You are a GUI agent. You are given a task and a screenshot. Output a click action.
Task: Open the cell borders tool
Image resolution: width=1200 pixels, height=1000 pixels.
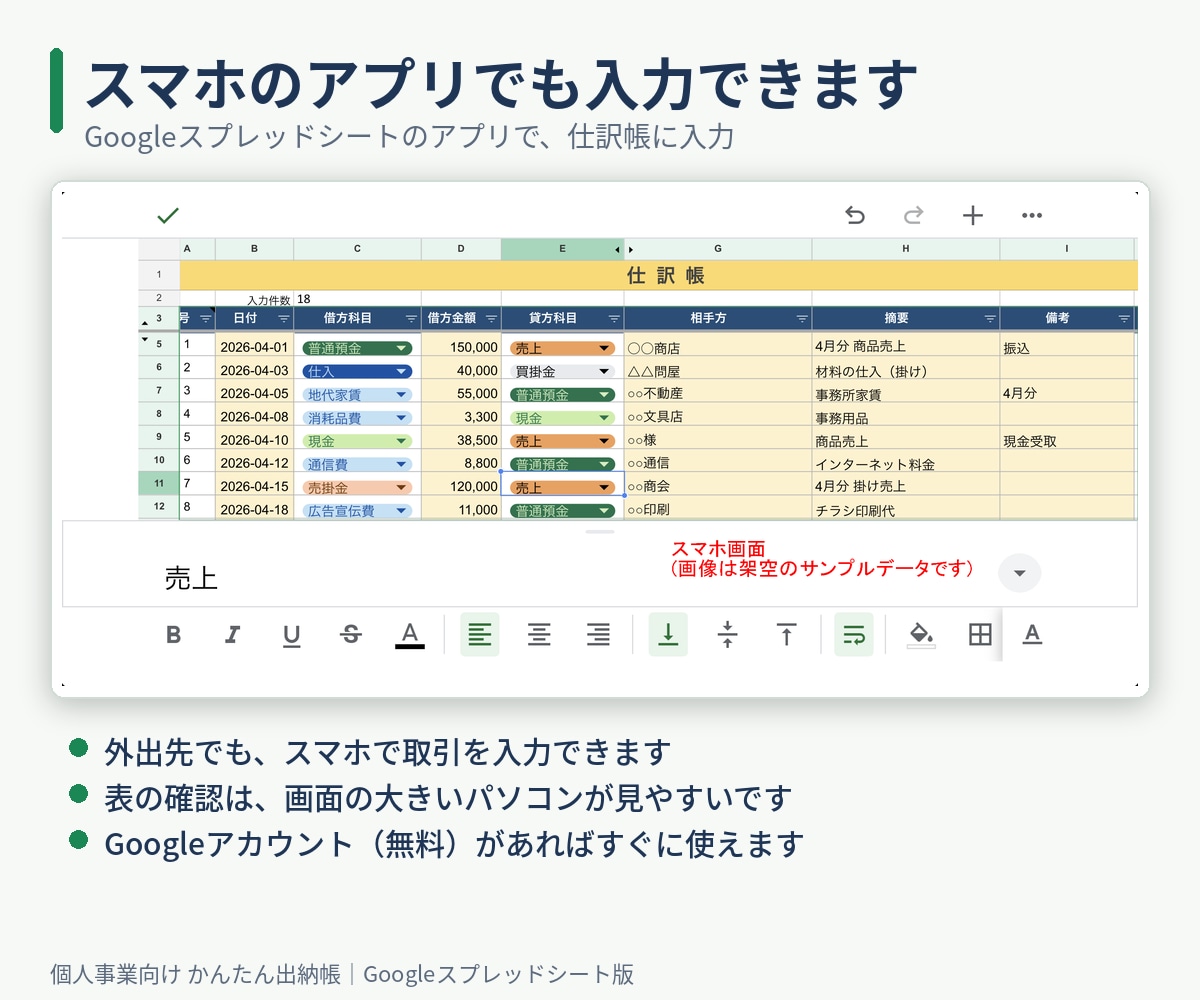pos(980,634)
